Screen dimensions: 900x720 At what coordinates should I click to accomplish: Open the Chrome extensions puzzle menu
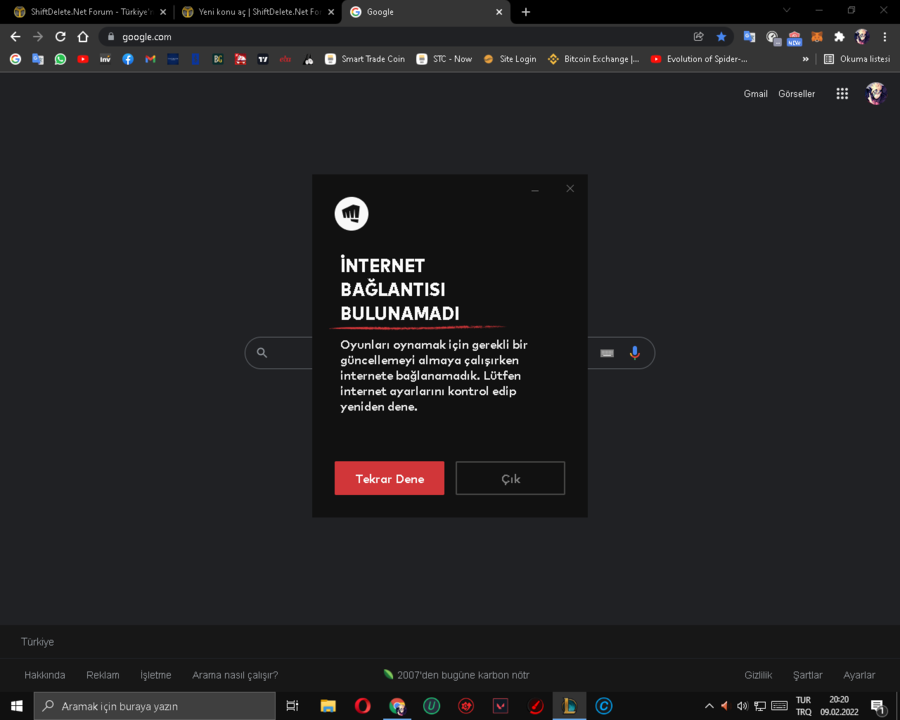click(x=839, y=37)
